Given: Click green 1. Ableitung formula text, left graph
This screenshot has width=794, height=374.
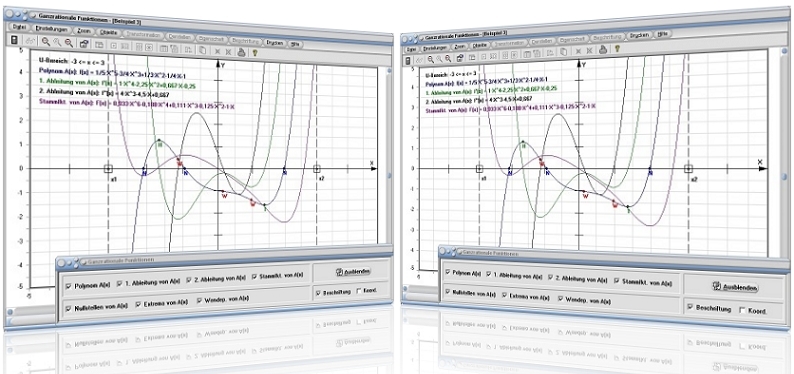Looking at the screenshot, I should [x=117, y=84].
